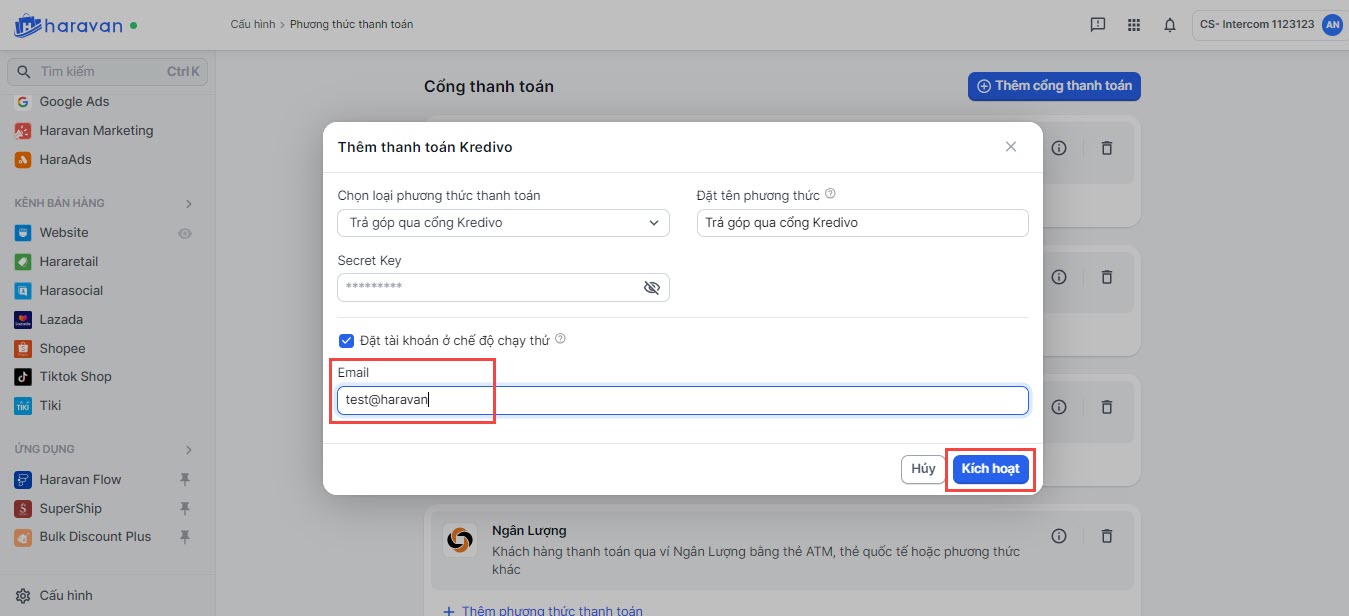Open the notifications bell
Viewport: 1349px width, 616px height.
coord(1170,25)
